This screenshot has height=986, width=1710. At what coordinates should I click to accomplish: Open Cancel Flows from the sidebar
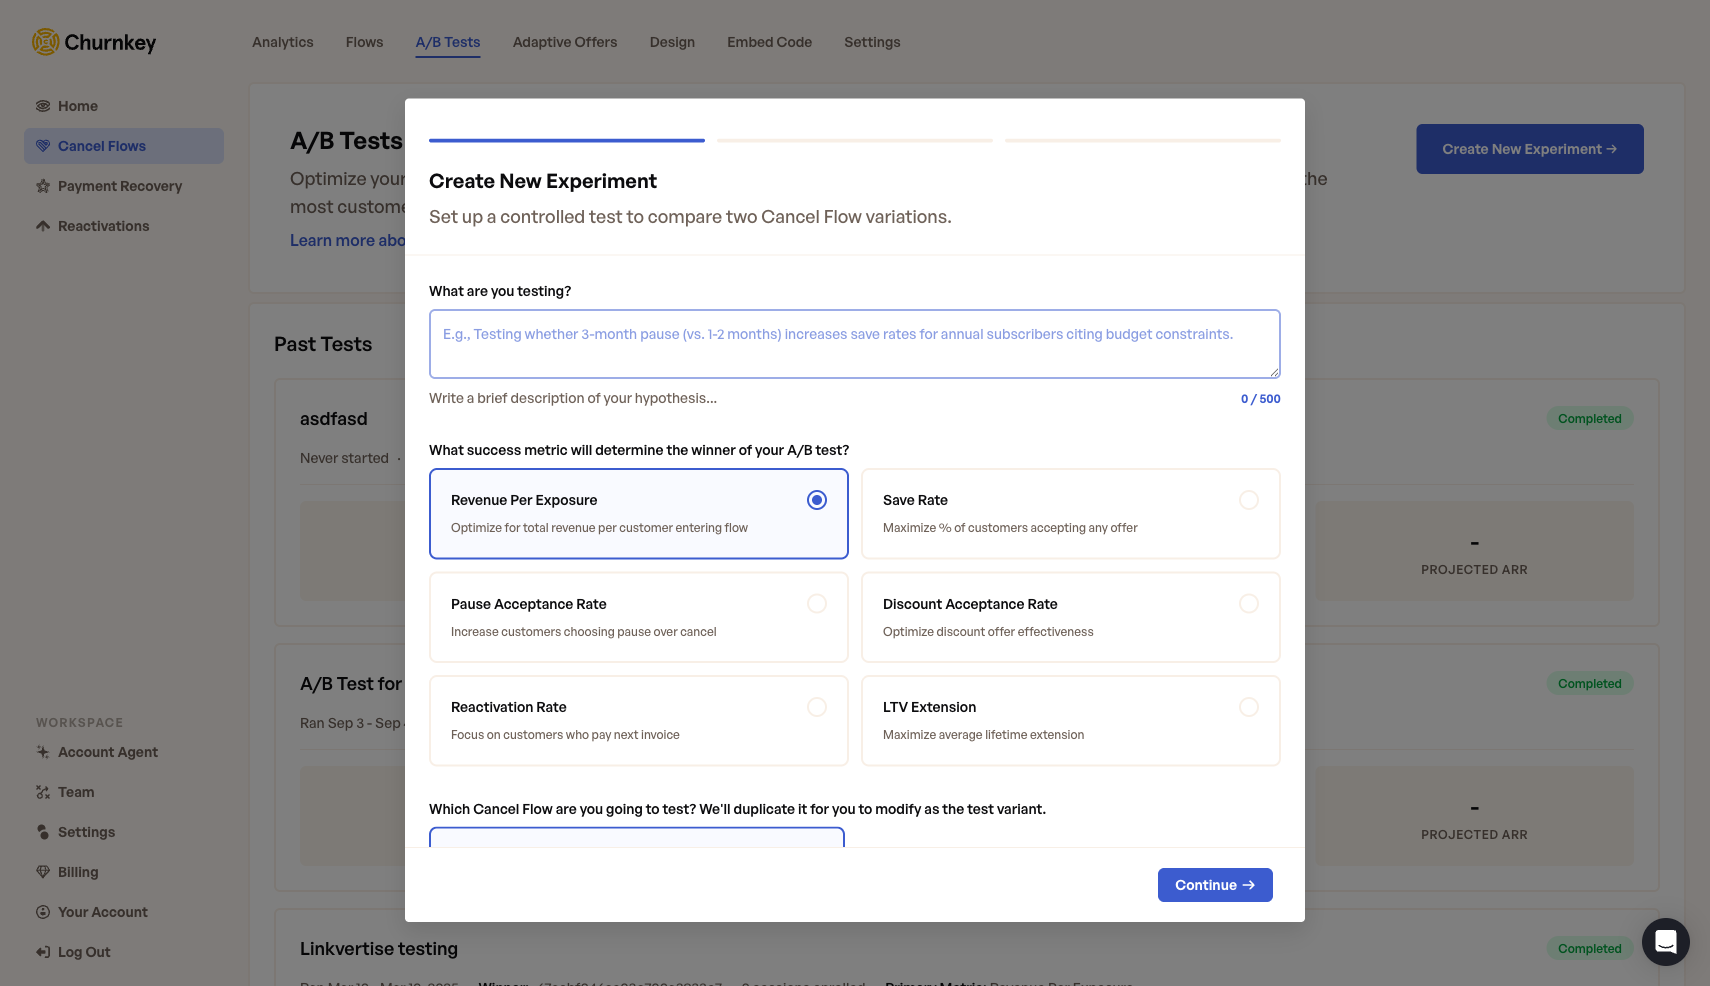[x=101, y=146]
